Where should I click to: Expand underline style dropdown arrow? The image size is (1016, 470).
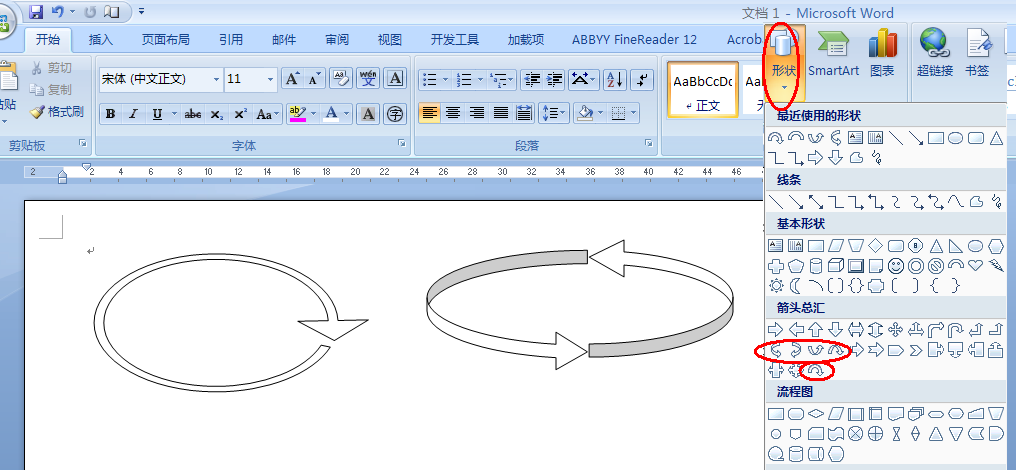(174, 114)
